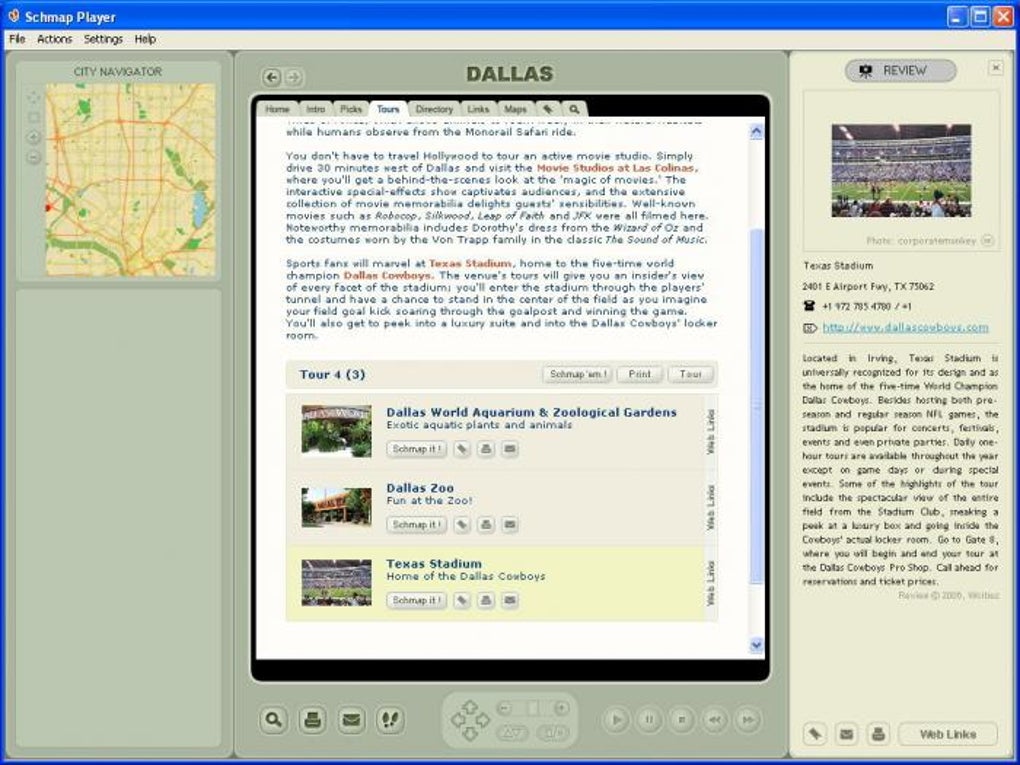Click the footprints tour button
The width and height of the screenshot is (1020, 765).
coord(390,719)
